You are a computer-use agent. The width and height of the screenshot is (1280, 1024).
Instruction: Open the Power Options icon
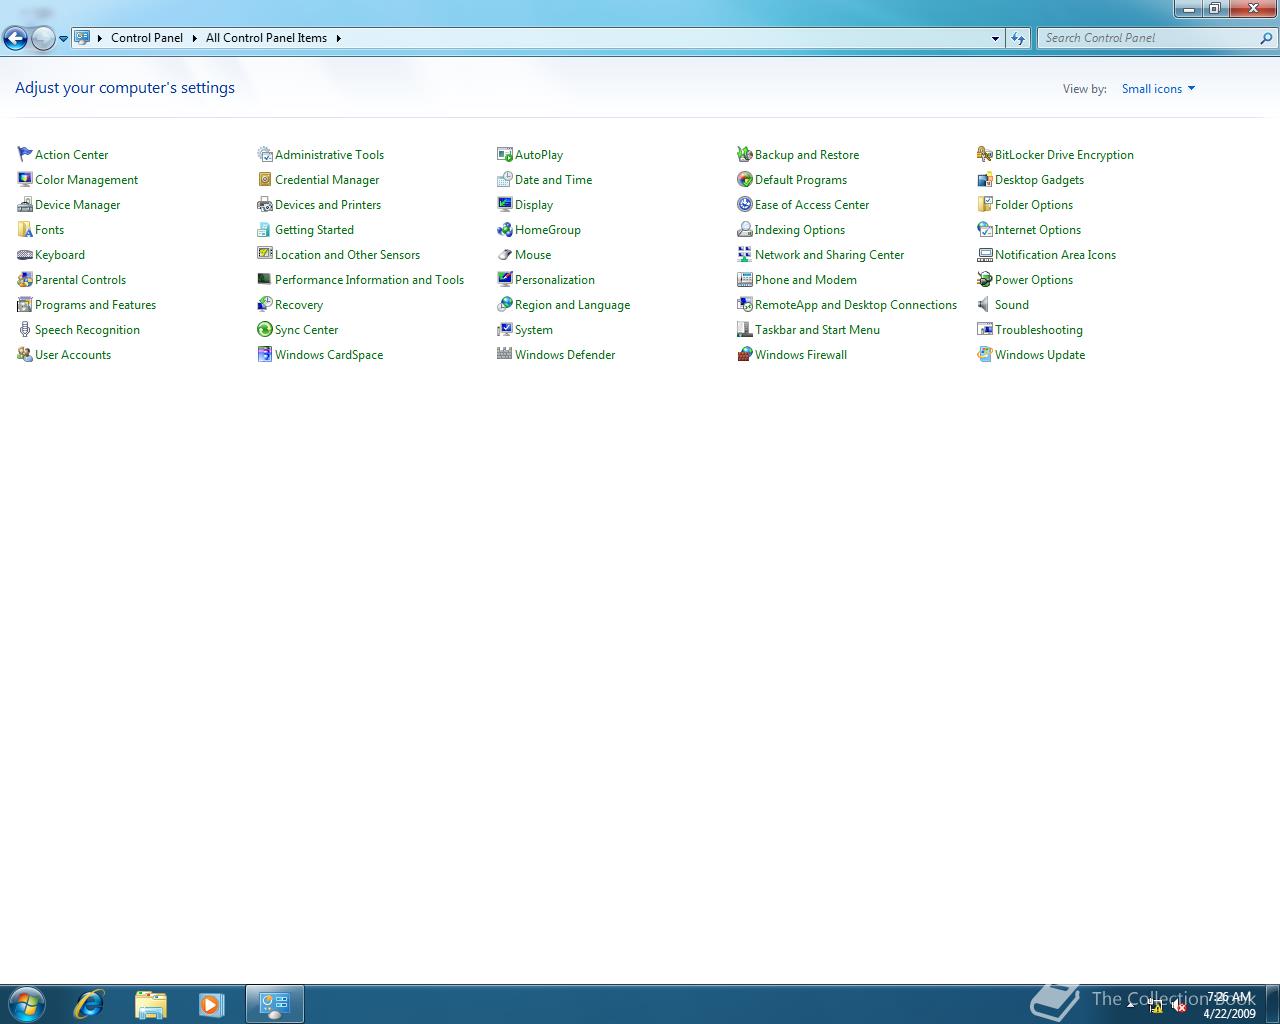click(985, 279)
